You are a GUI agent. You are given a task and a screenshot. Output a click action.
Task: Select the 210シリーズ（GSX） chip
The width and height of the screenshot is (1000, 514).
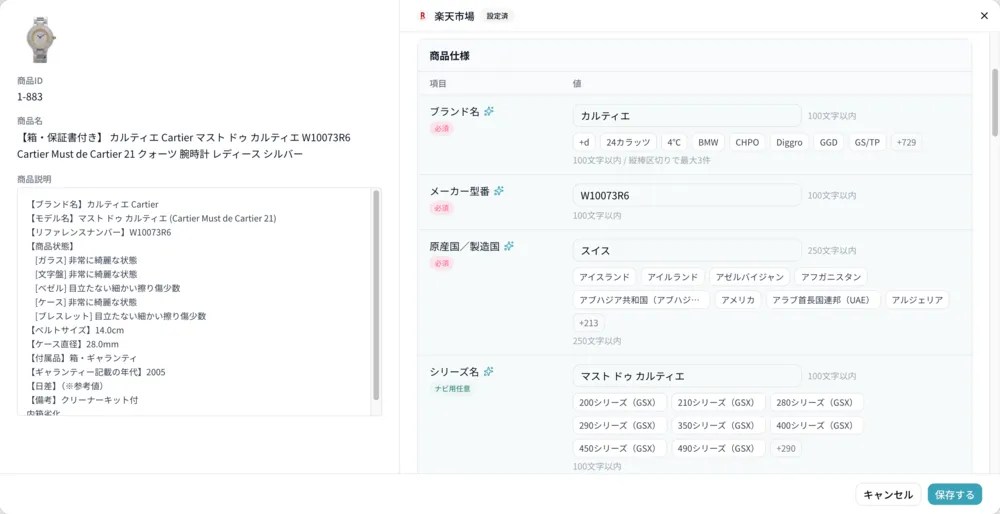click(x=719, y=402)
